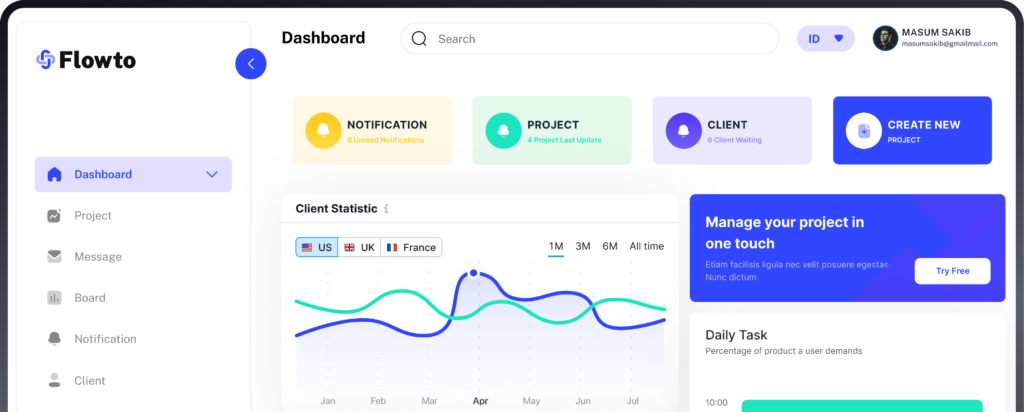Toggle the UK country filter
This screenshot has width=1024, height=412.
coord(359,247)
